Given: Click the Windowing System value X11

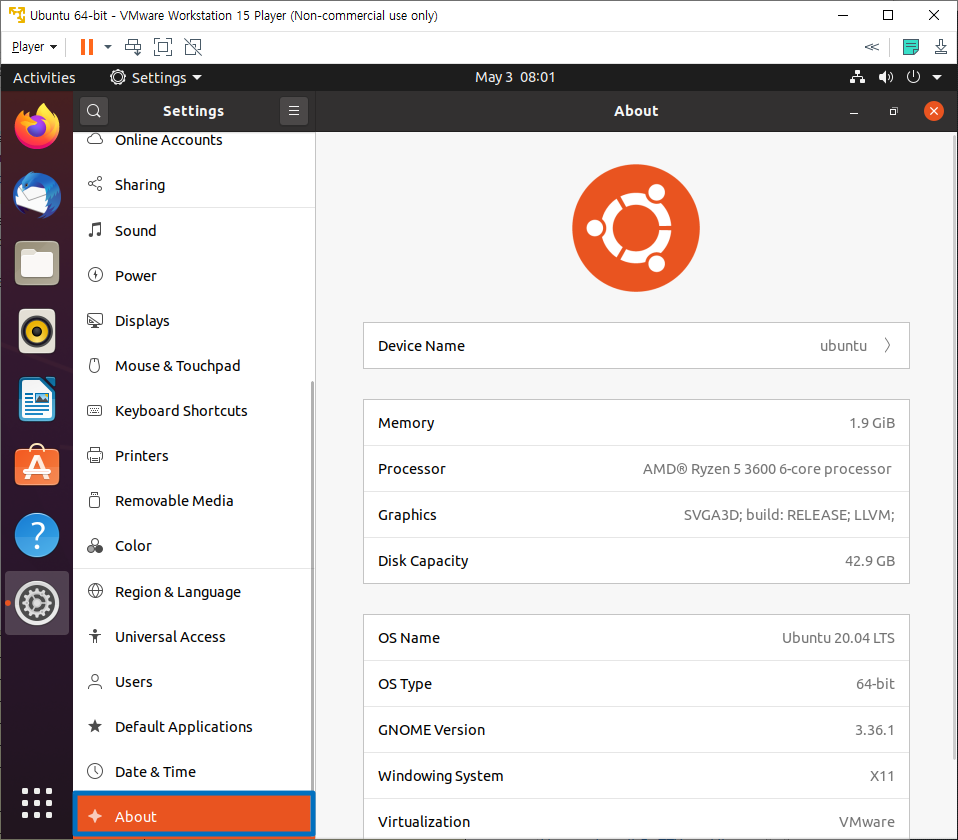Looking at the screenshot, I should pyautogui.click(x=882, y=776).
